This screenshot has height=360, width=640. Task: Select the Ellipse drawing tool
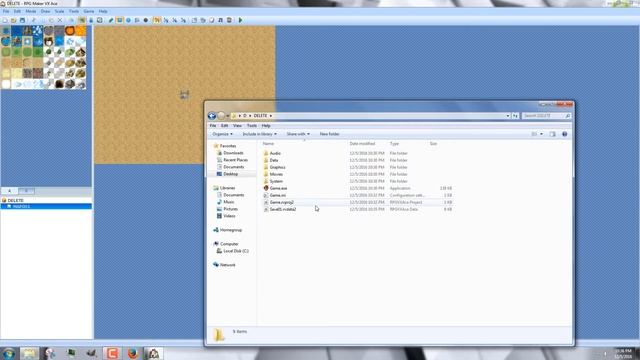128,20
